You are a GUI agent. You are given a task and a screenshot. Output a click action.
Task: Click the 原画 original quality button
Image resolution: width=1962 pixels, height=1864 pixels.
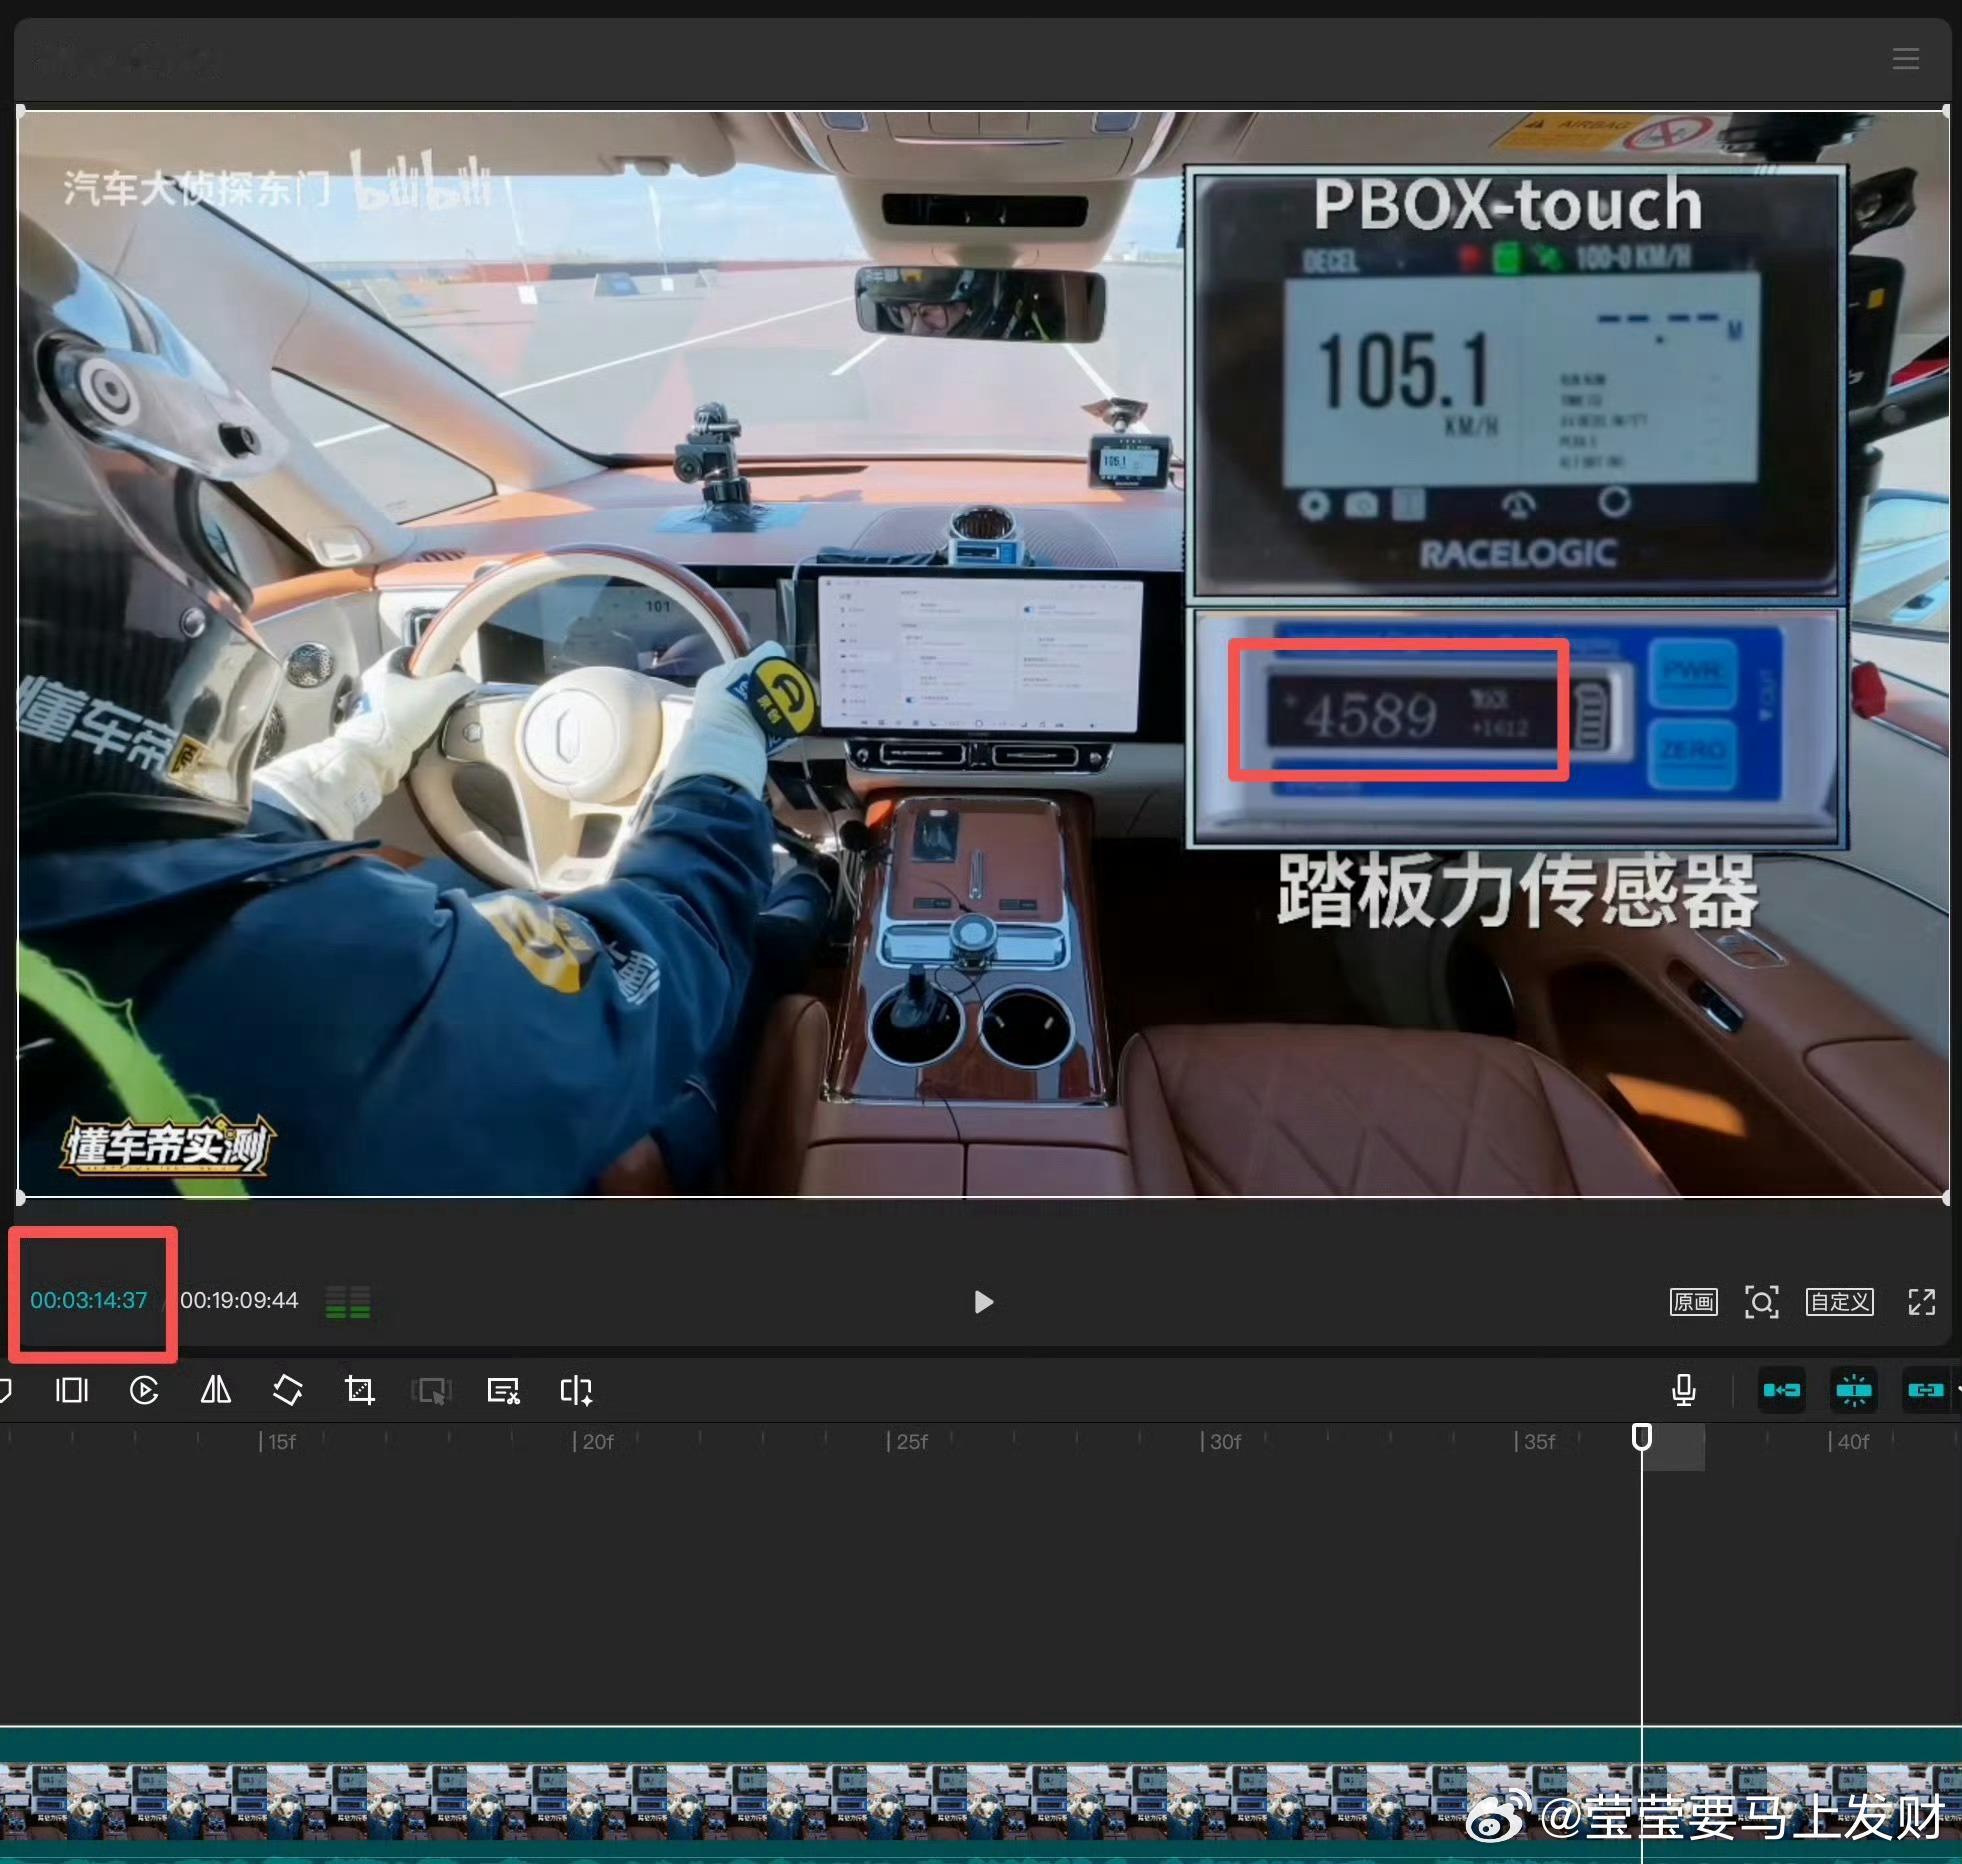[1693, 1301]
